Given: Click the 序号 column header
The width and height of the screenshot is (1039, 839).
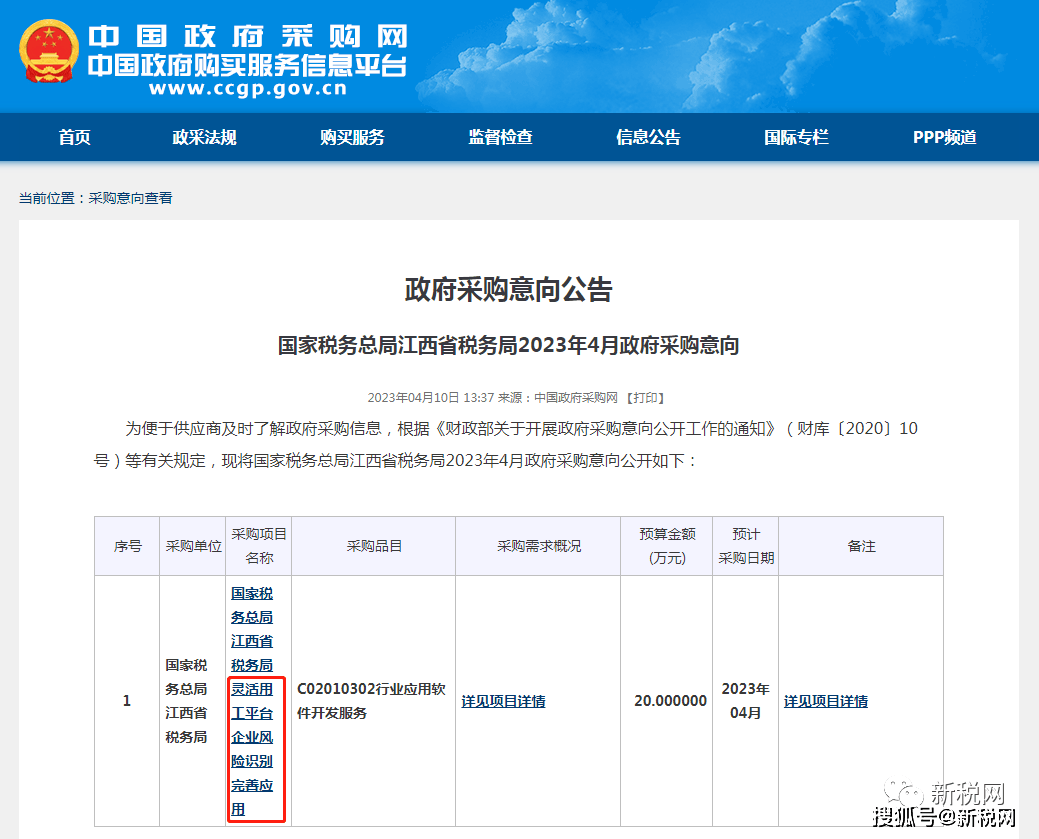Looking at the screenshot, I should (x=127, y=546).
